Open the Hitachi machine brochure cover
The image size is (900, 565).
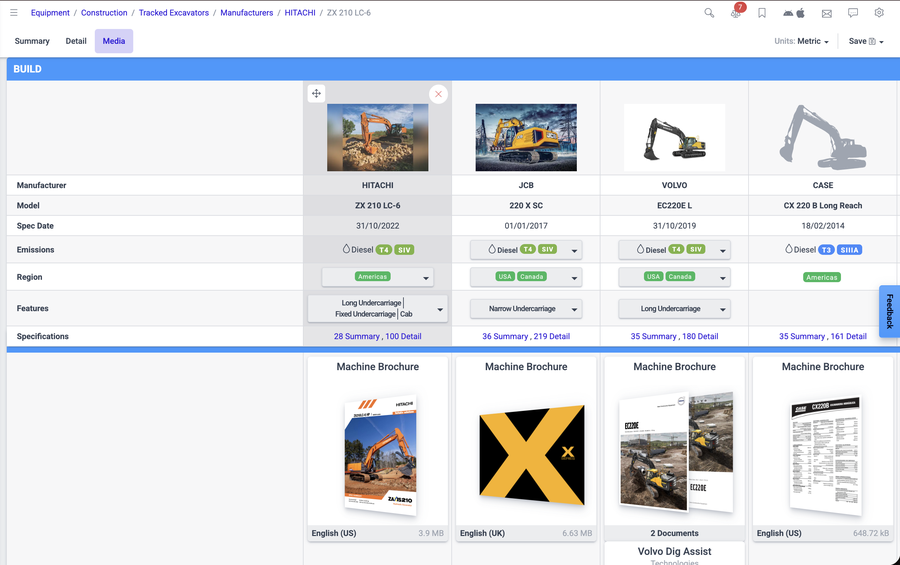click(381, 455)
